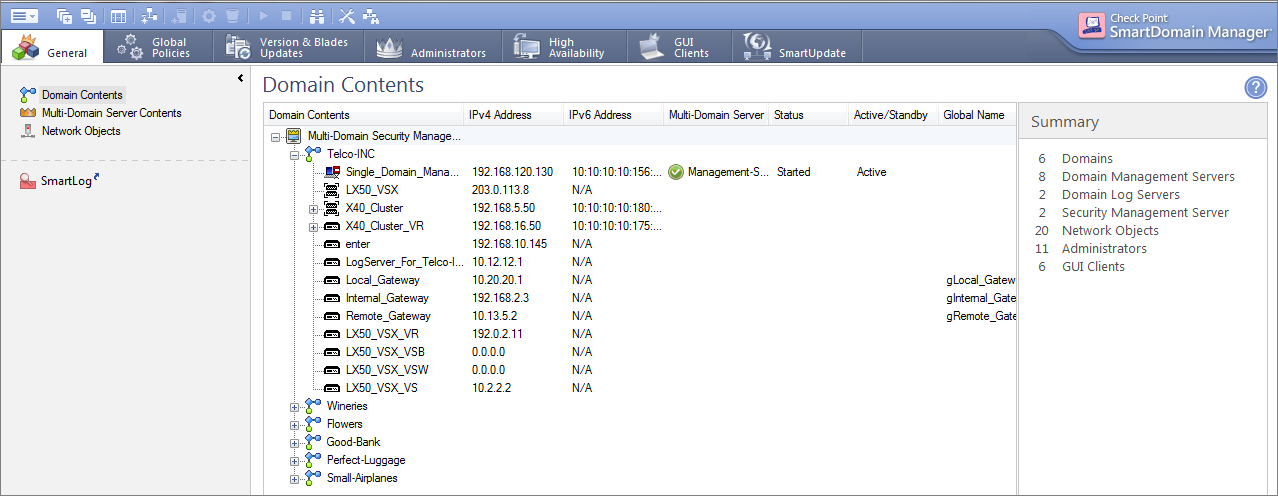Sort by IPv4 Address column header
Viewport: 1278px width, 496px height.
513,115
